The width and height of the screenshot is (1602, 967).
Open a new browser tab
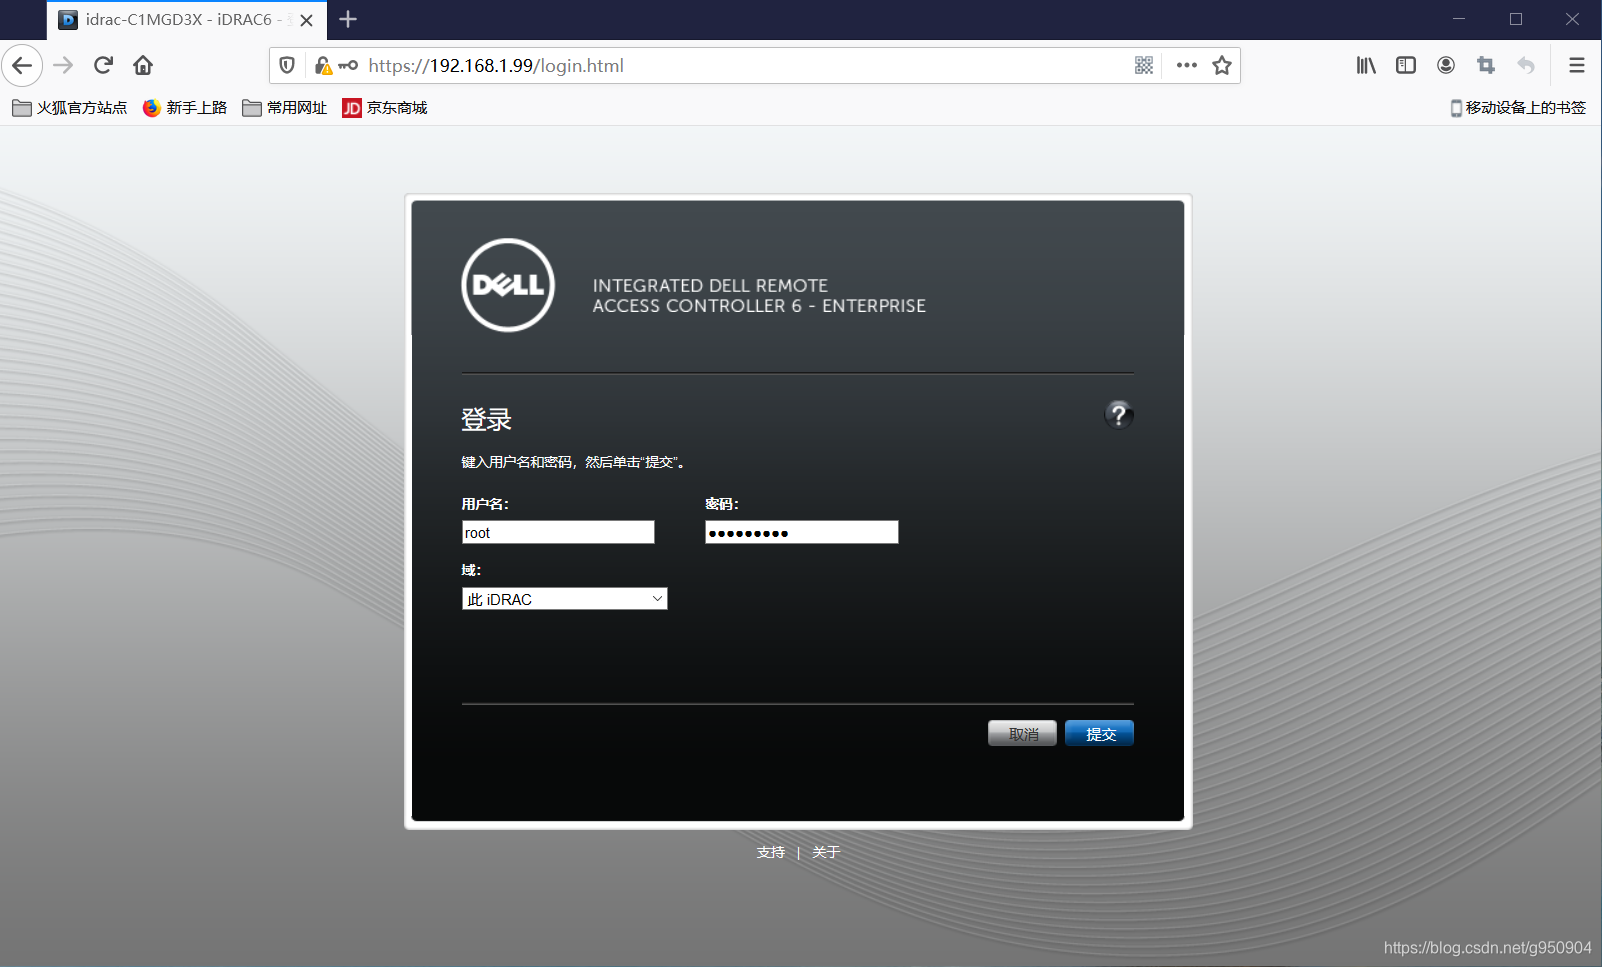pyautogui.click(x=348, y=19)
